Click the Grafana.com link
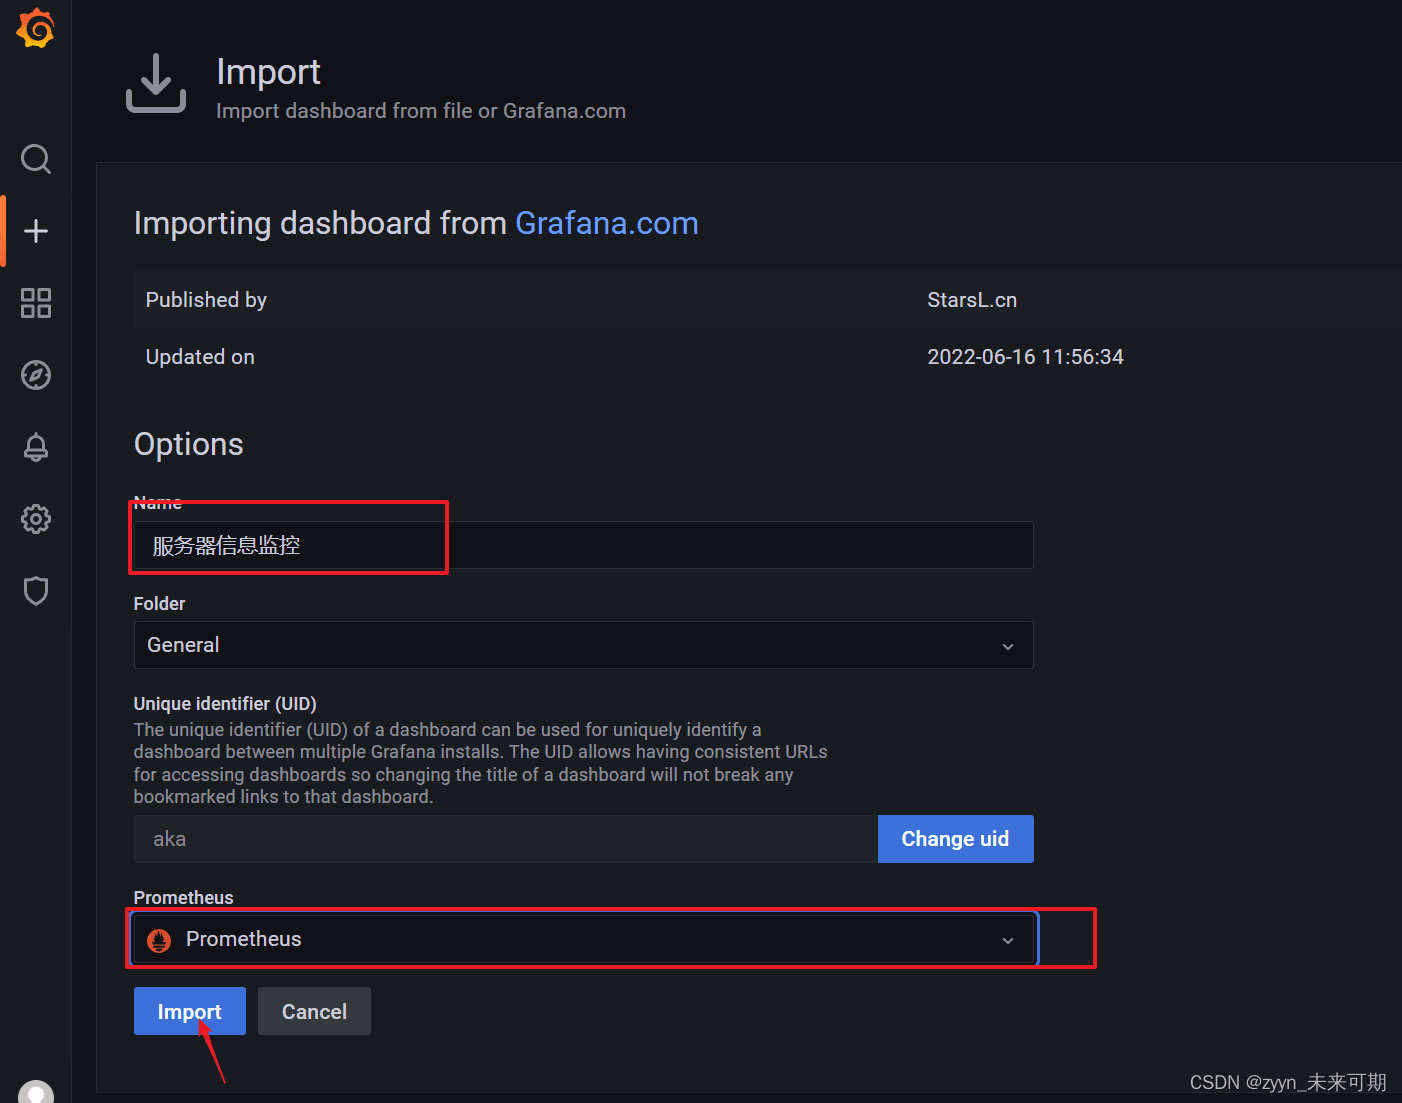This screenshot has width=1402, height=1103. click(x=606, y=223)
